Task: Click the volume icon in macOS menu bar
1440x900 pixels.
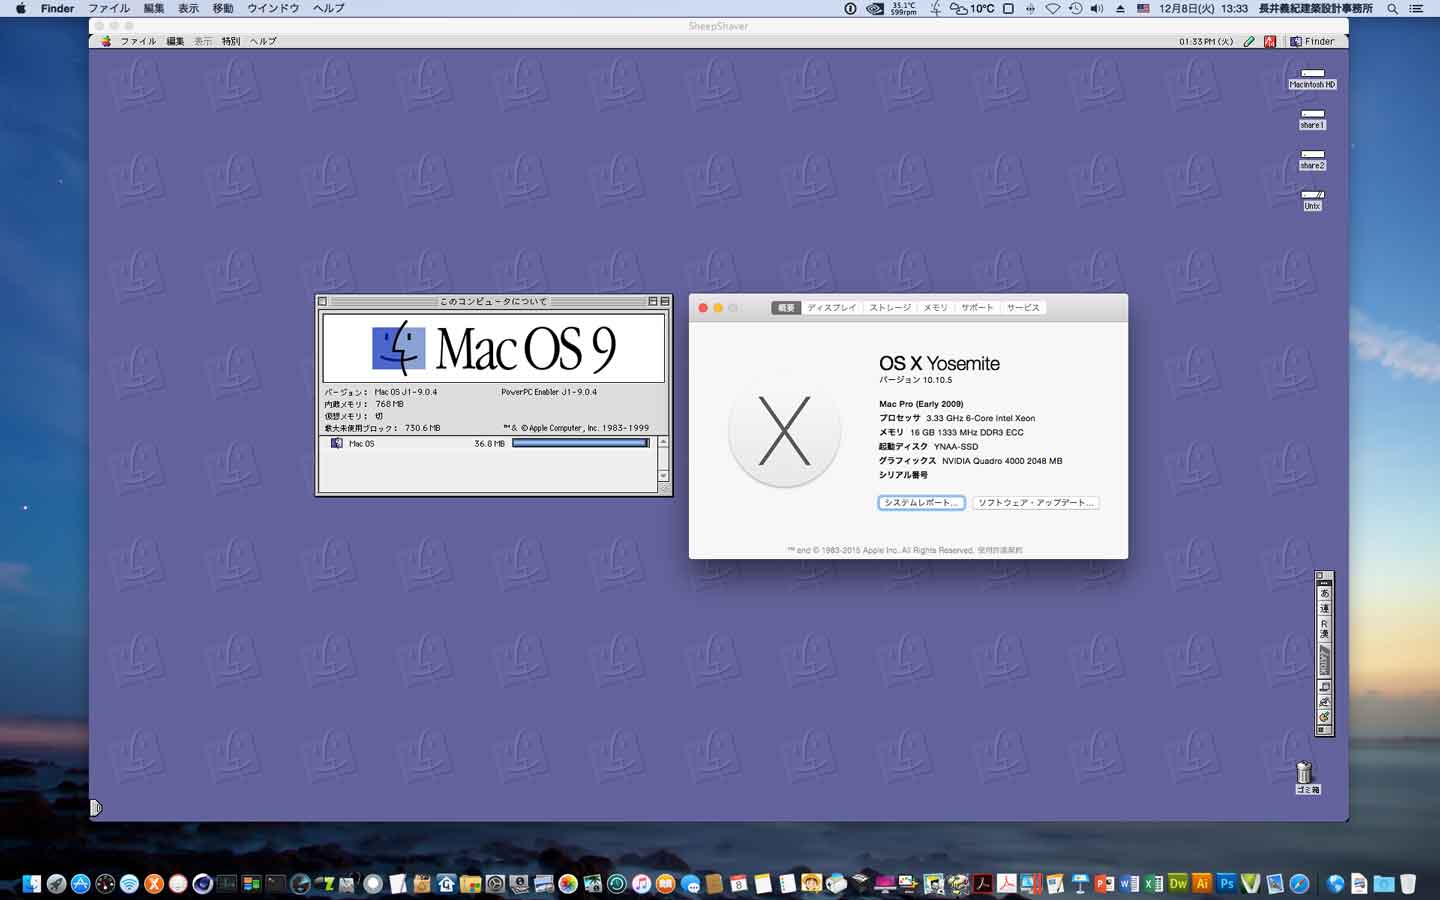Action: (1097, 8)
